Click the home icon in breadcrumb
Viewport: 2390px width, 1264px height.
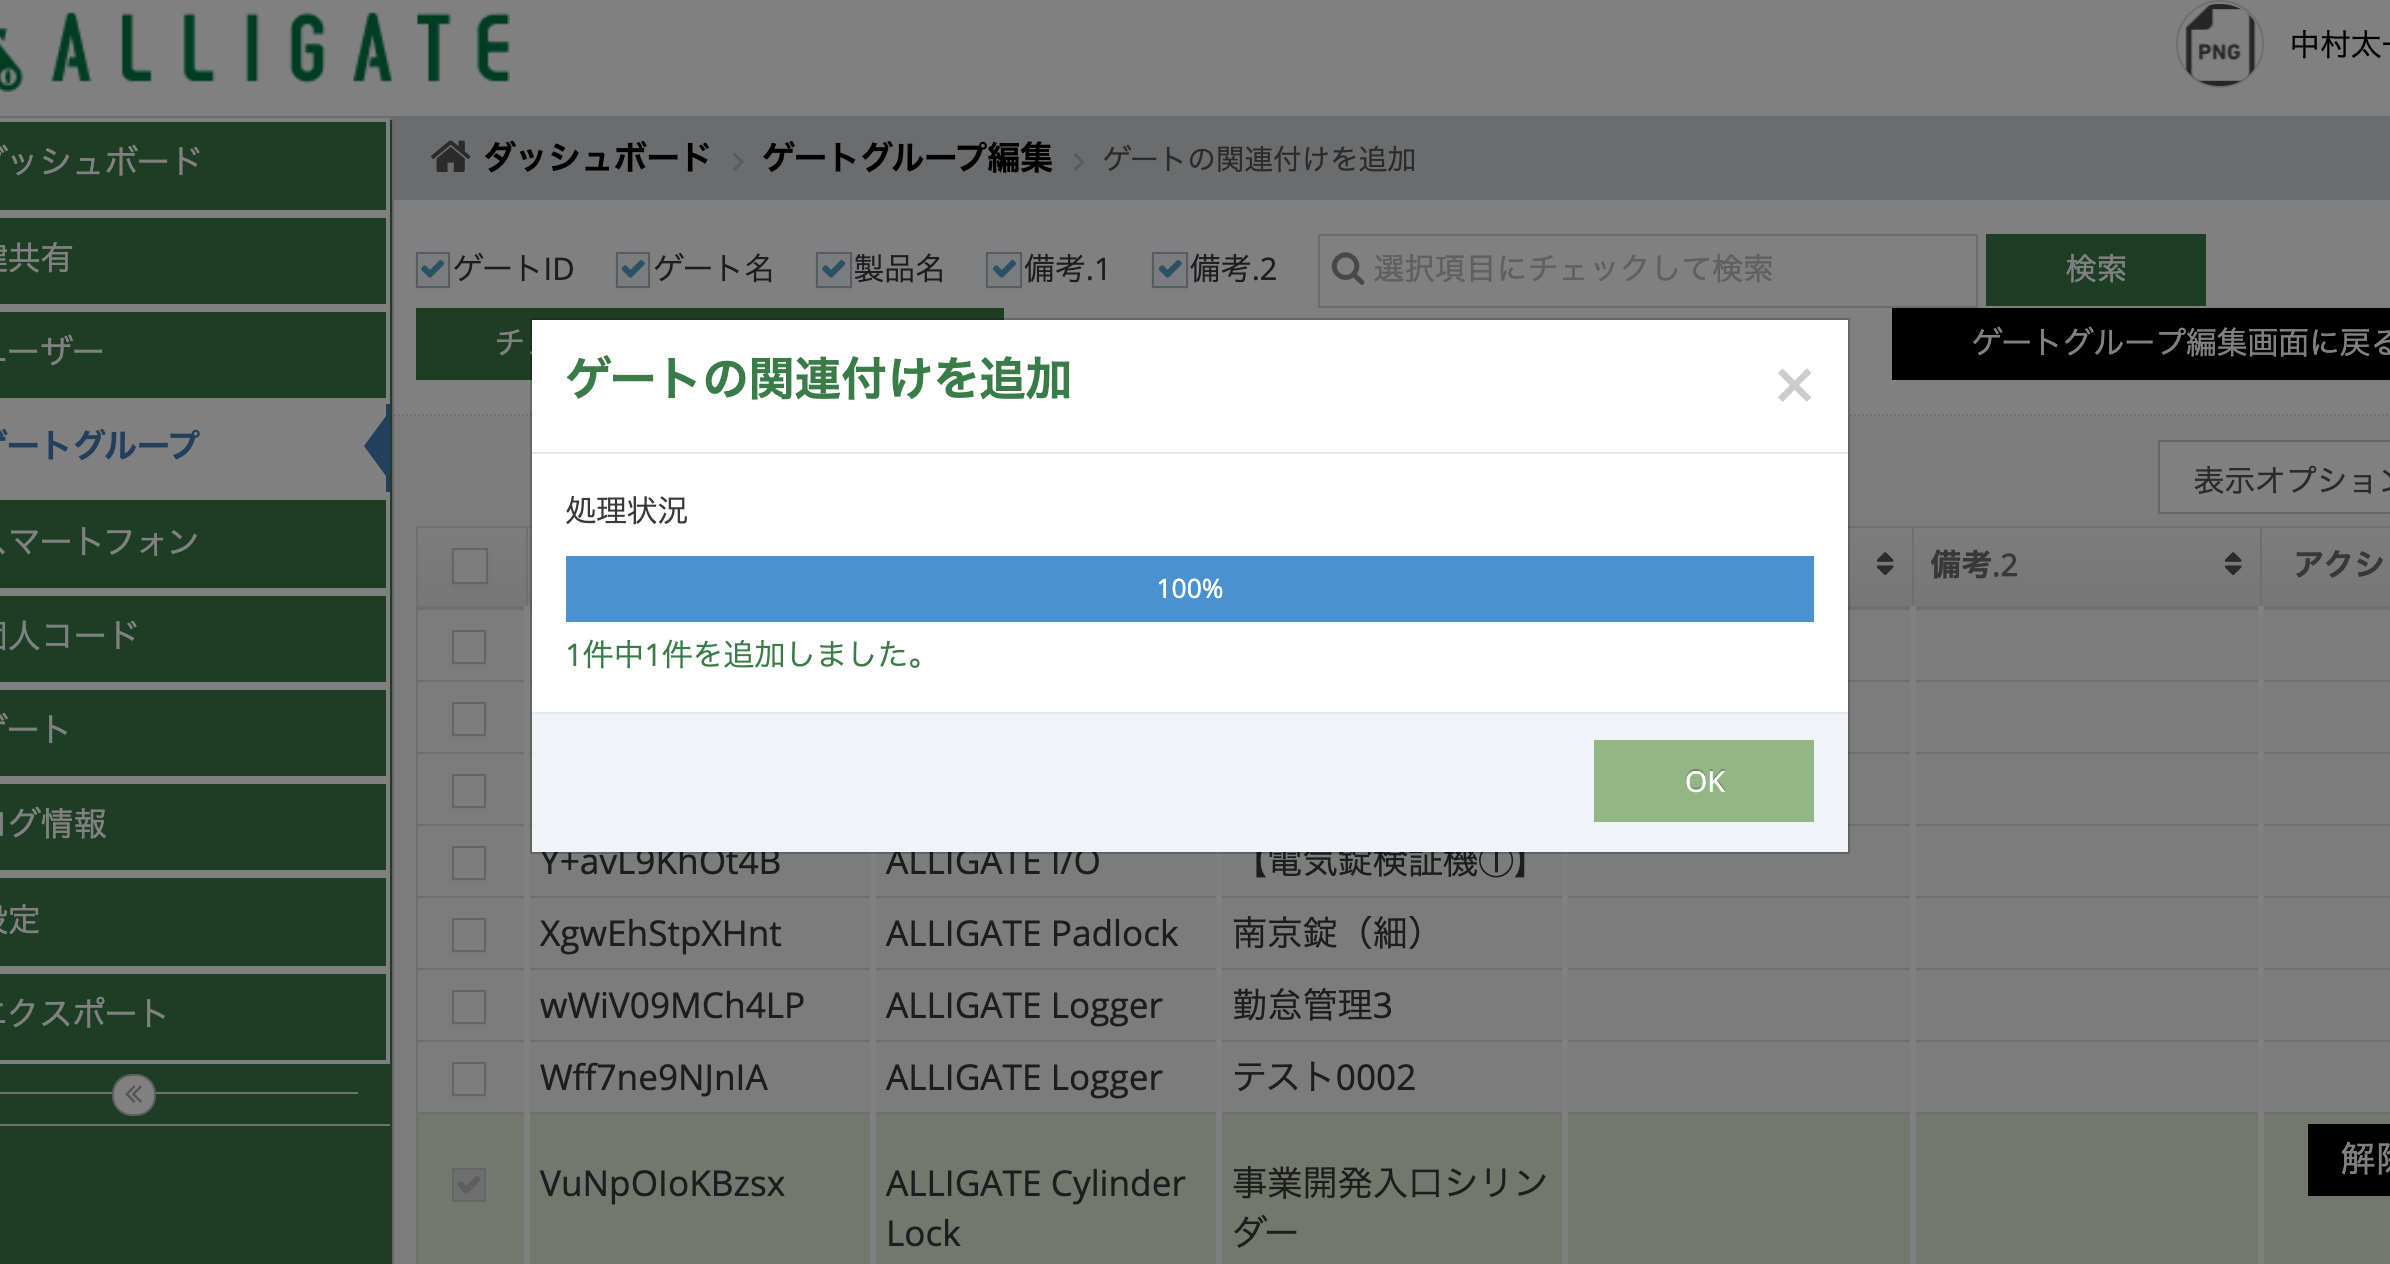(x=450, y=157)
